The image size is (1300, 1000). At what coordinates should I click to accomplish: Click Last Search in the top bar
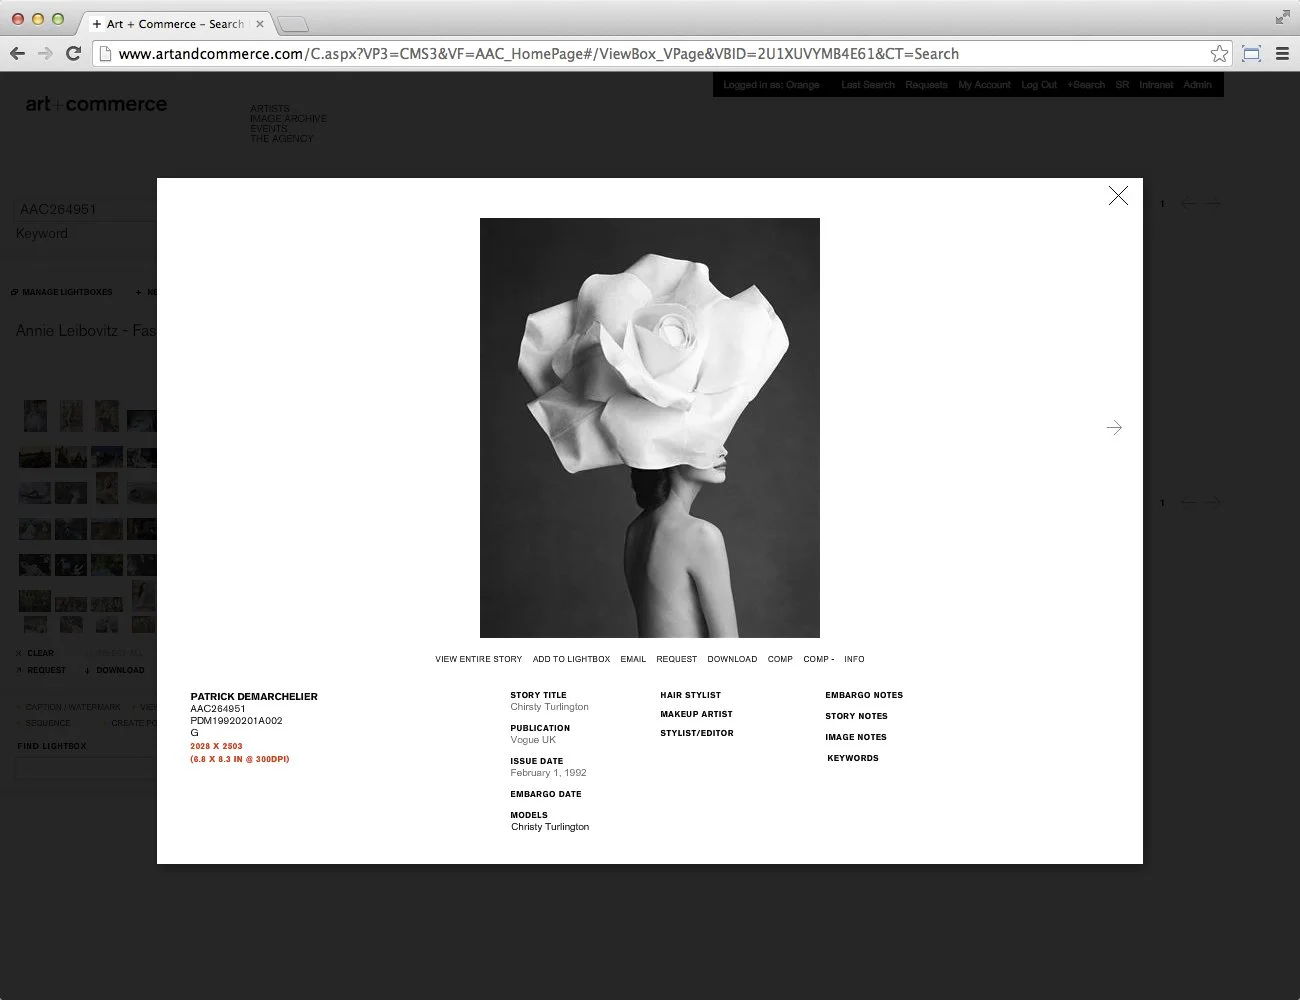(x=868, y=85)
